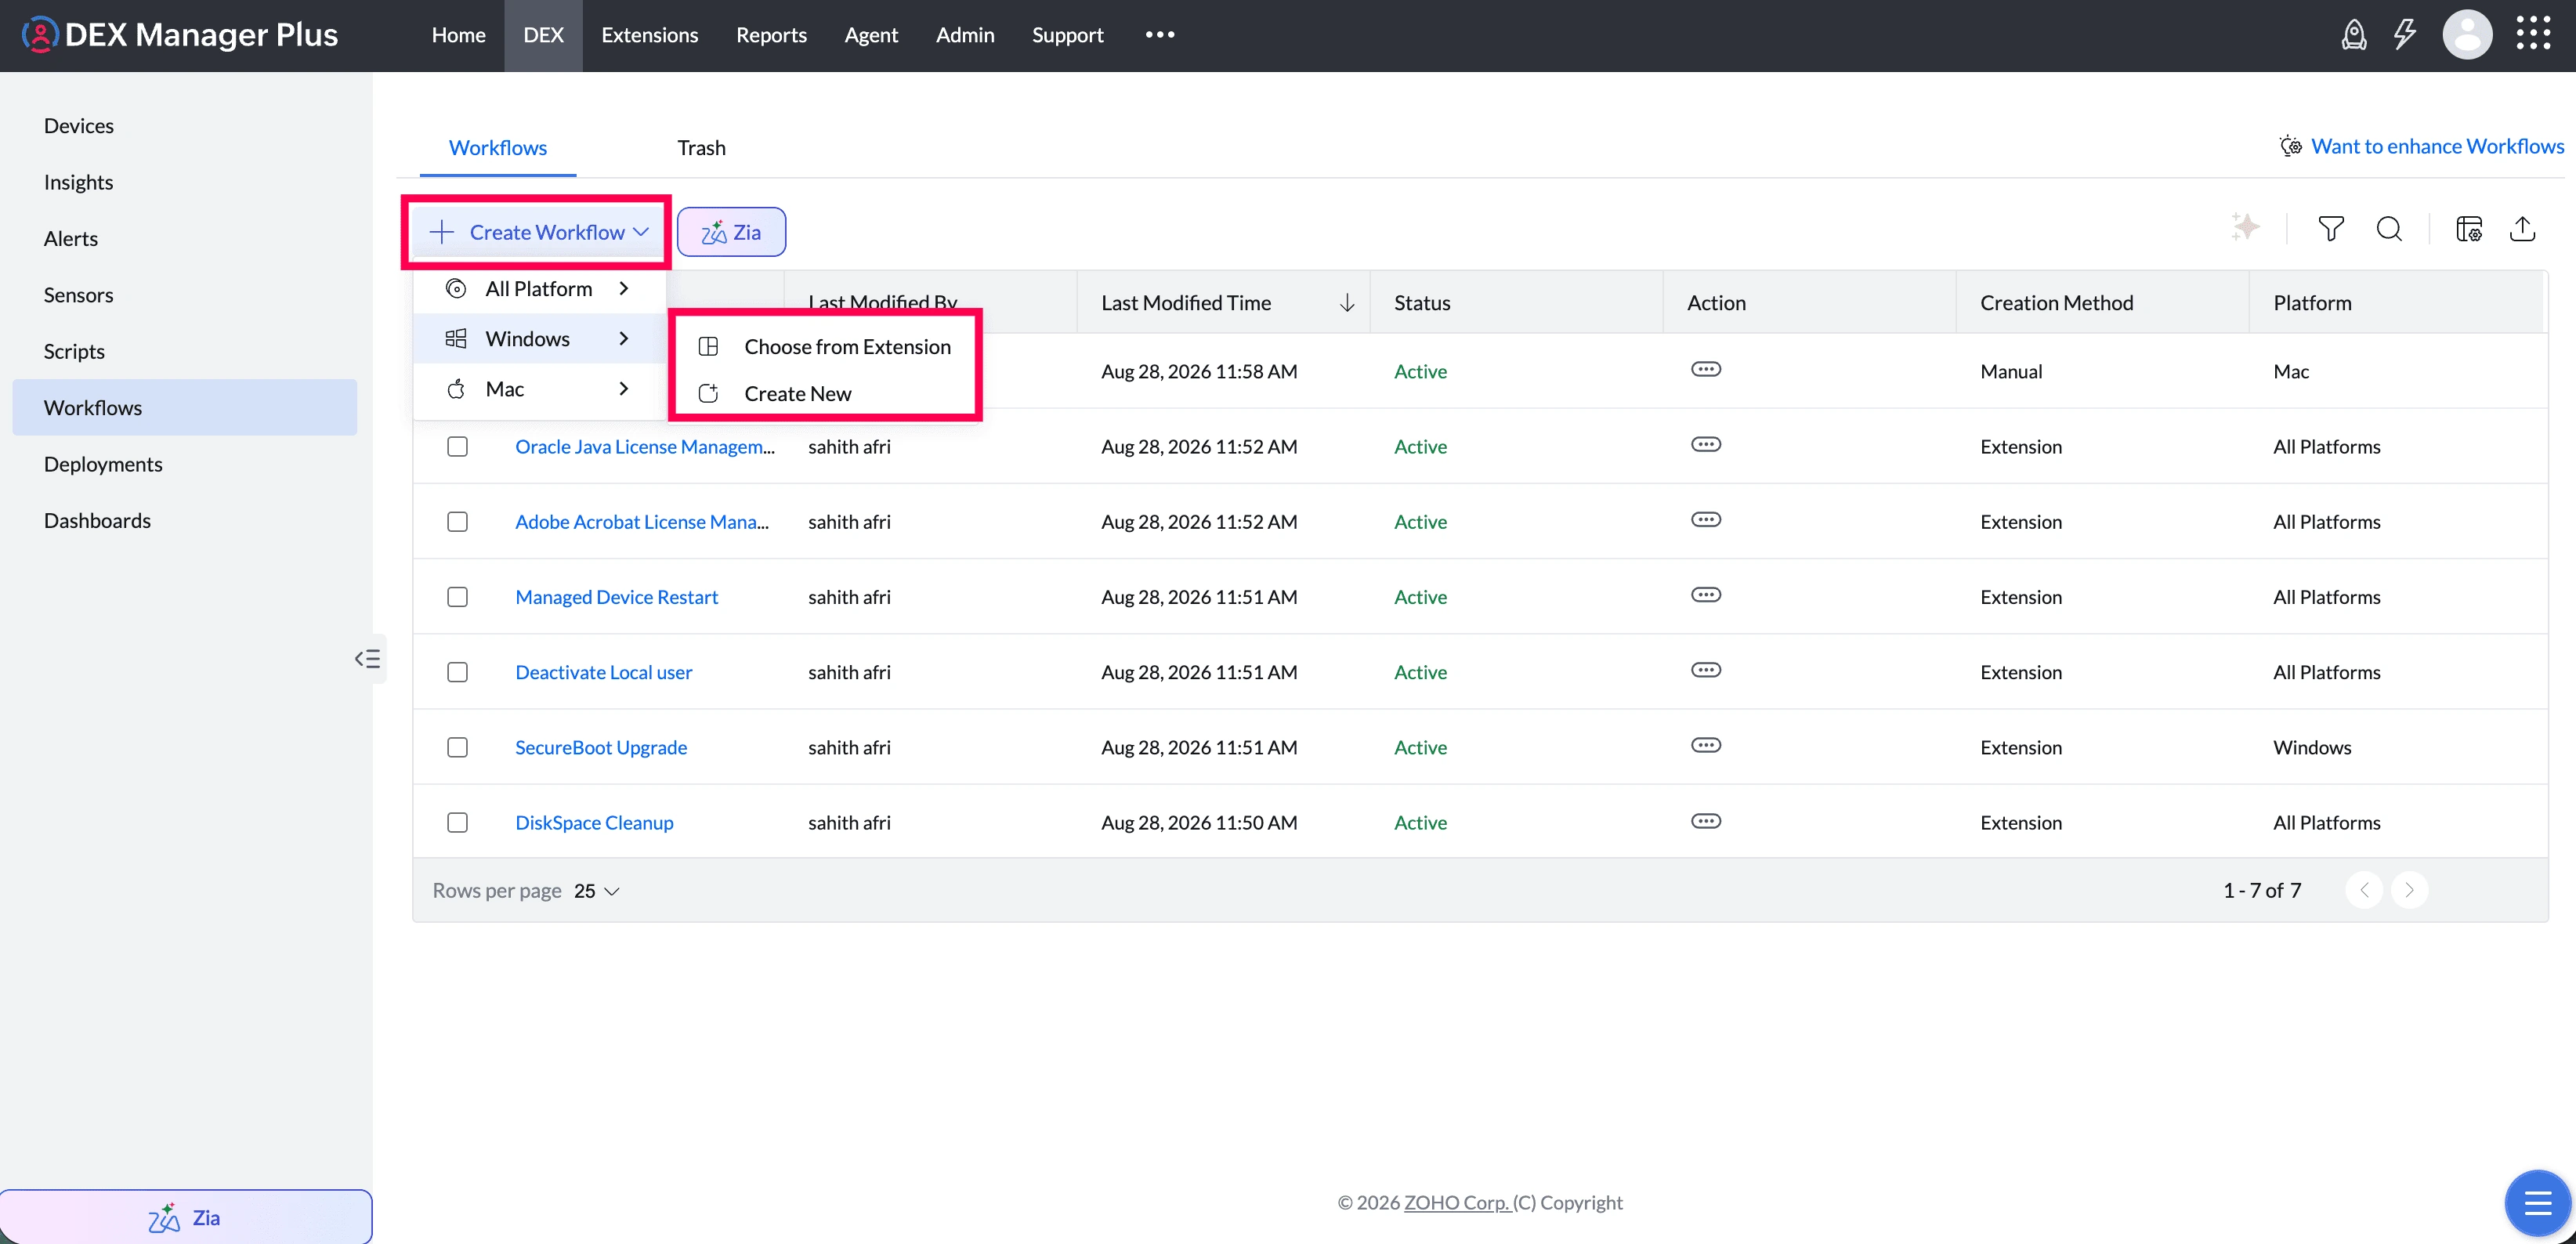
Task: Open the Home top menu
Action: click(458, 35)
